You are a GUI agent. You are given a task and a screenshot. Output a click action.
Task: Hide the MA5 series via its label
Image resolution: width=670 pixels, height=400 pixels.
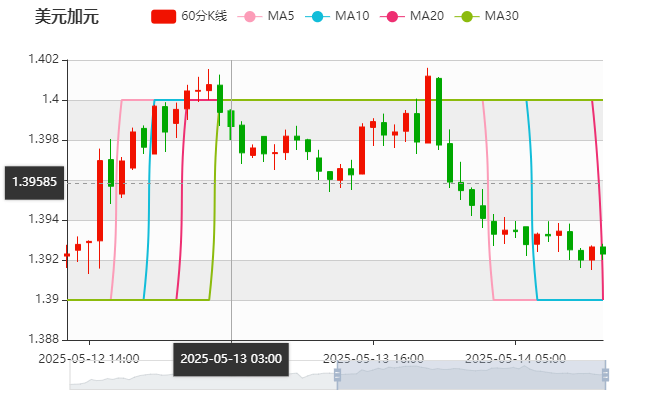tap(281, 17)
